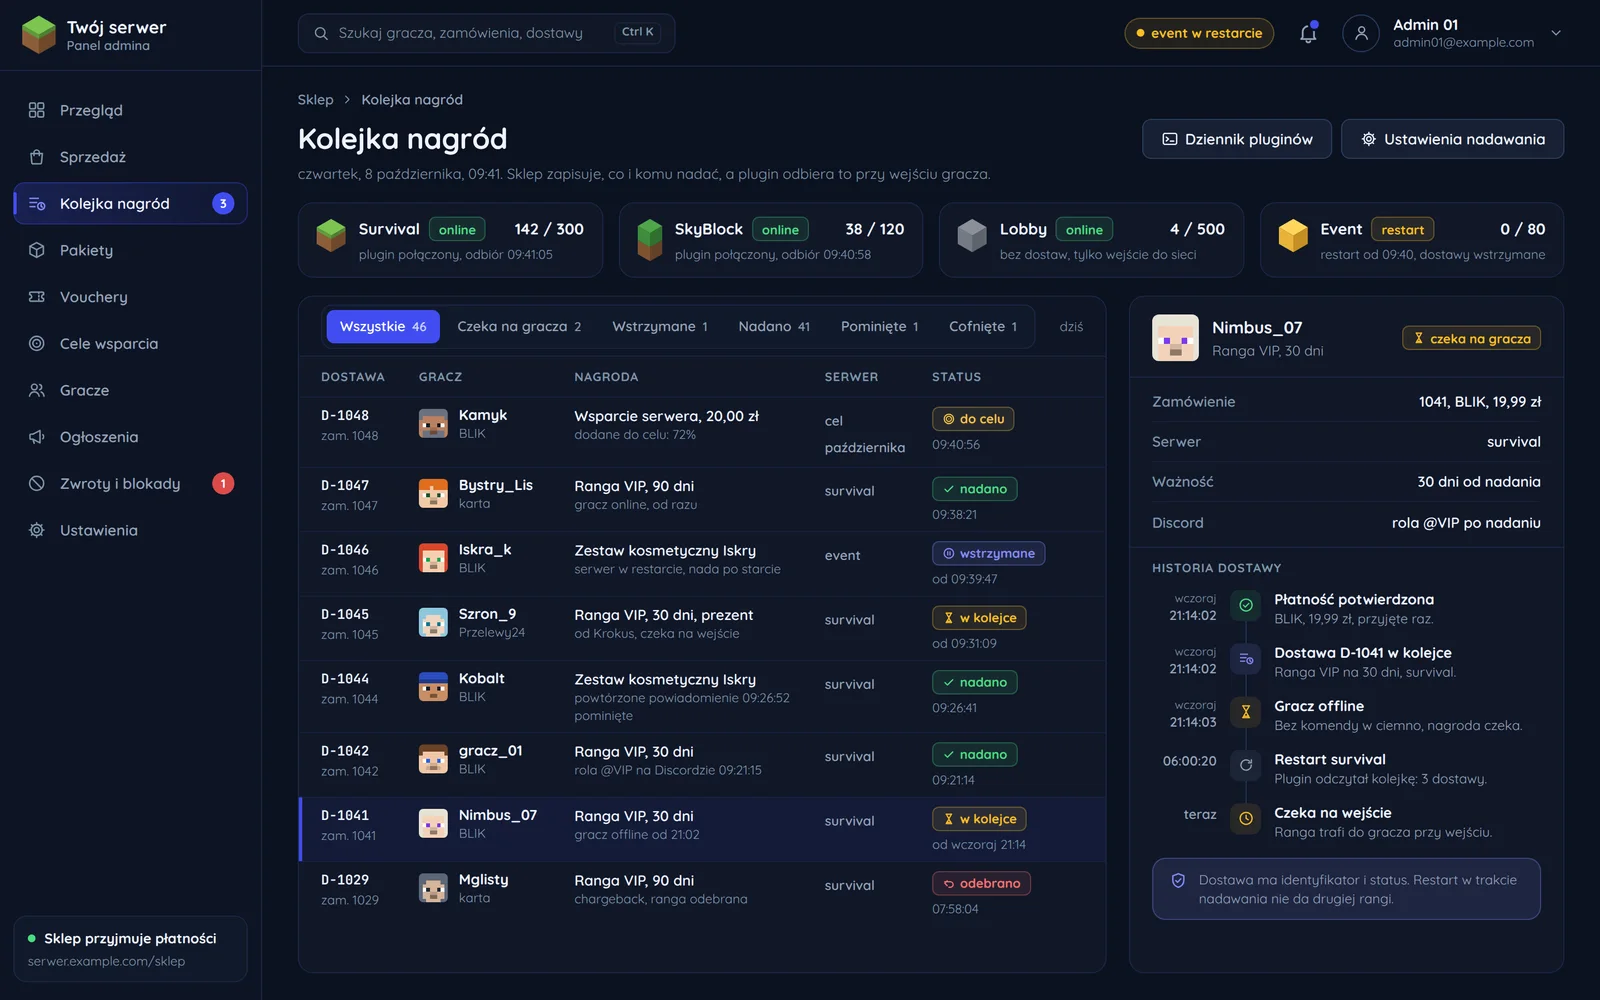Click the server grass block logo
The height and width of the screenshot is (1000, 1600).
pyautogui.click(x=39, y=34)
